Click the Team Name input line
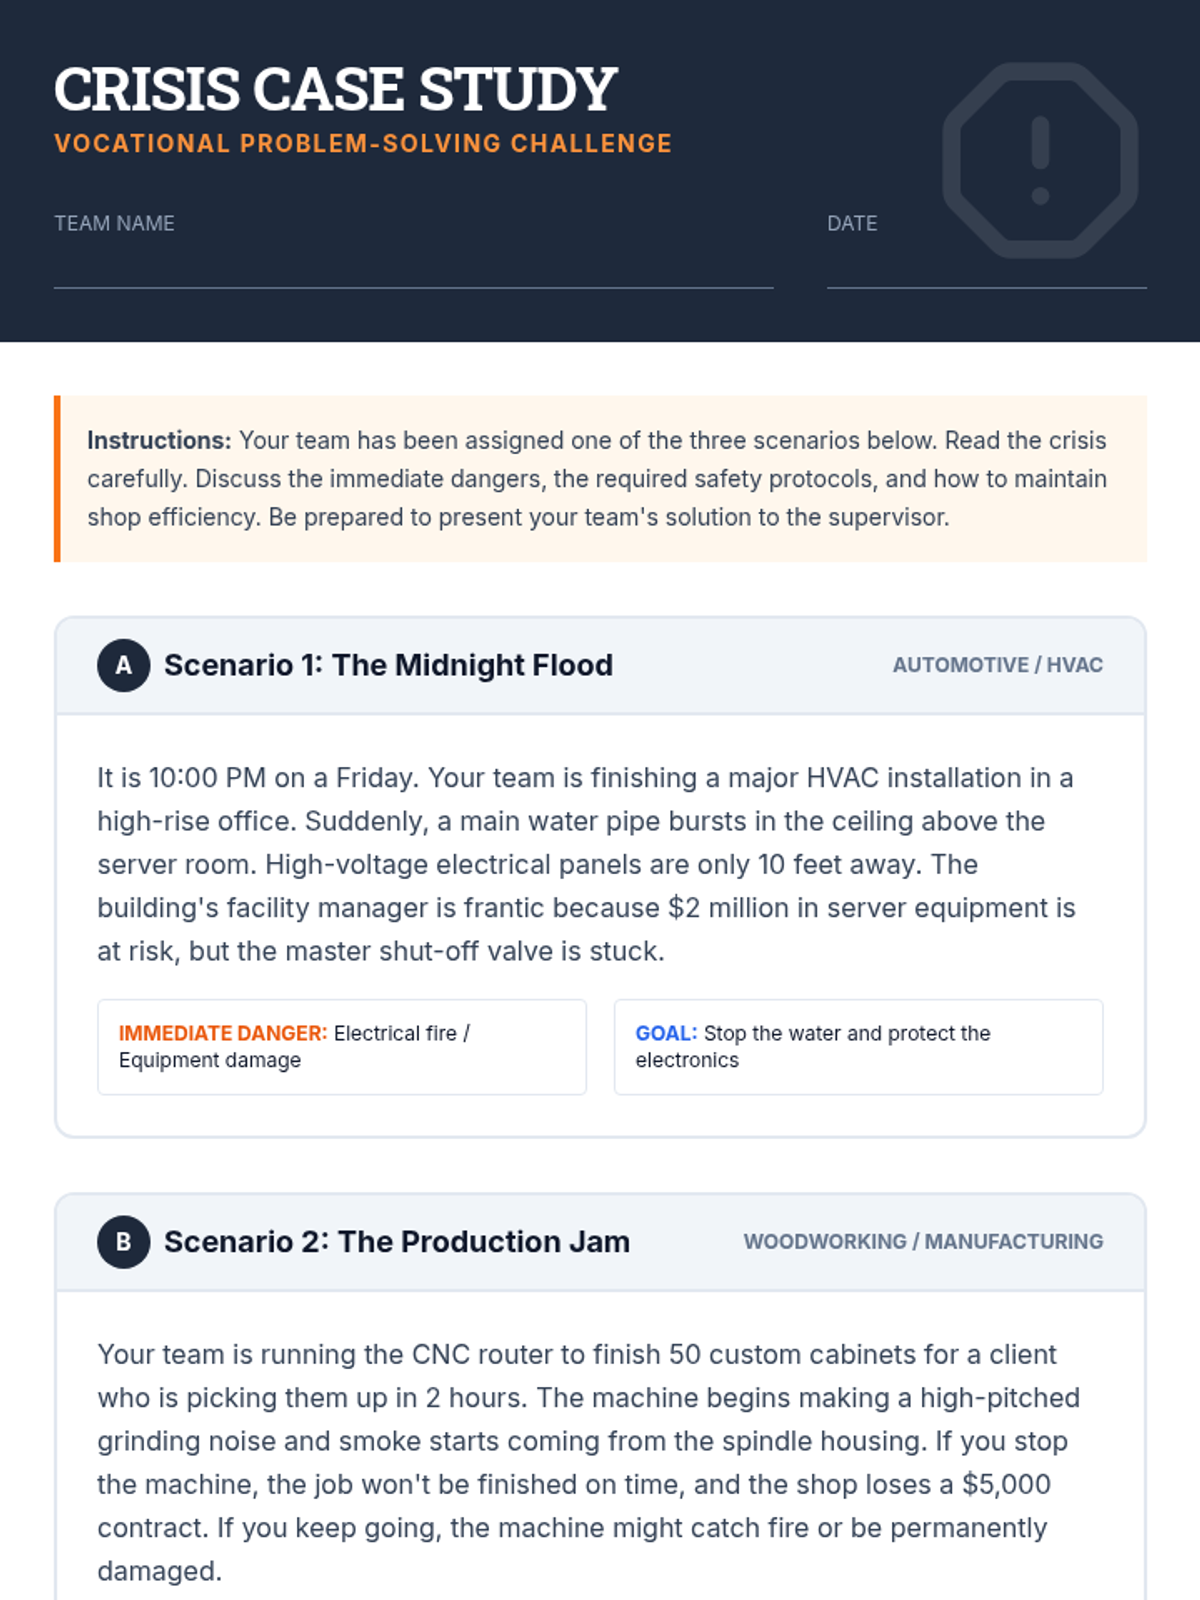 [x=413, y=270]
